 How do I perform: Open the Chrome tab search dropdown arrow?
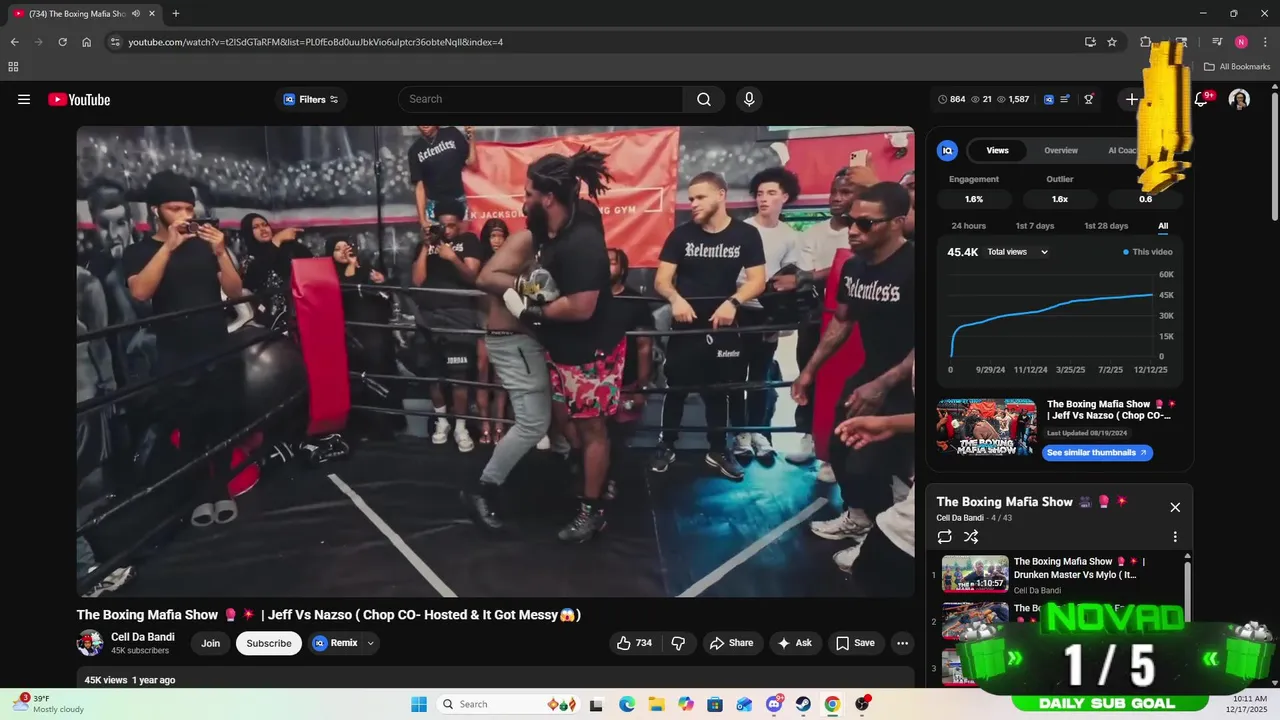pos(13,14)
